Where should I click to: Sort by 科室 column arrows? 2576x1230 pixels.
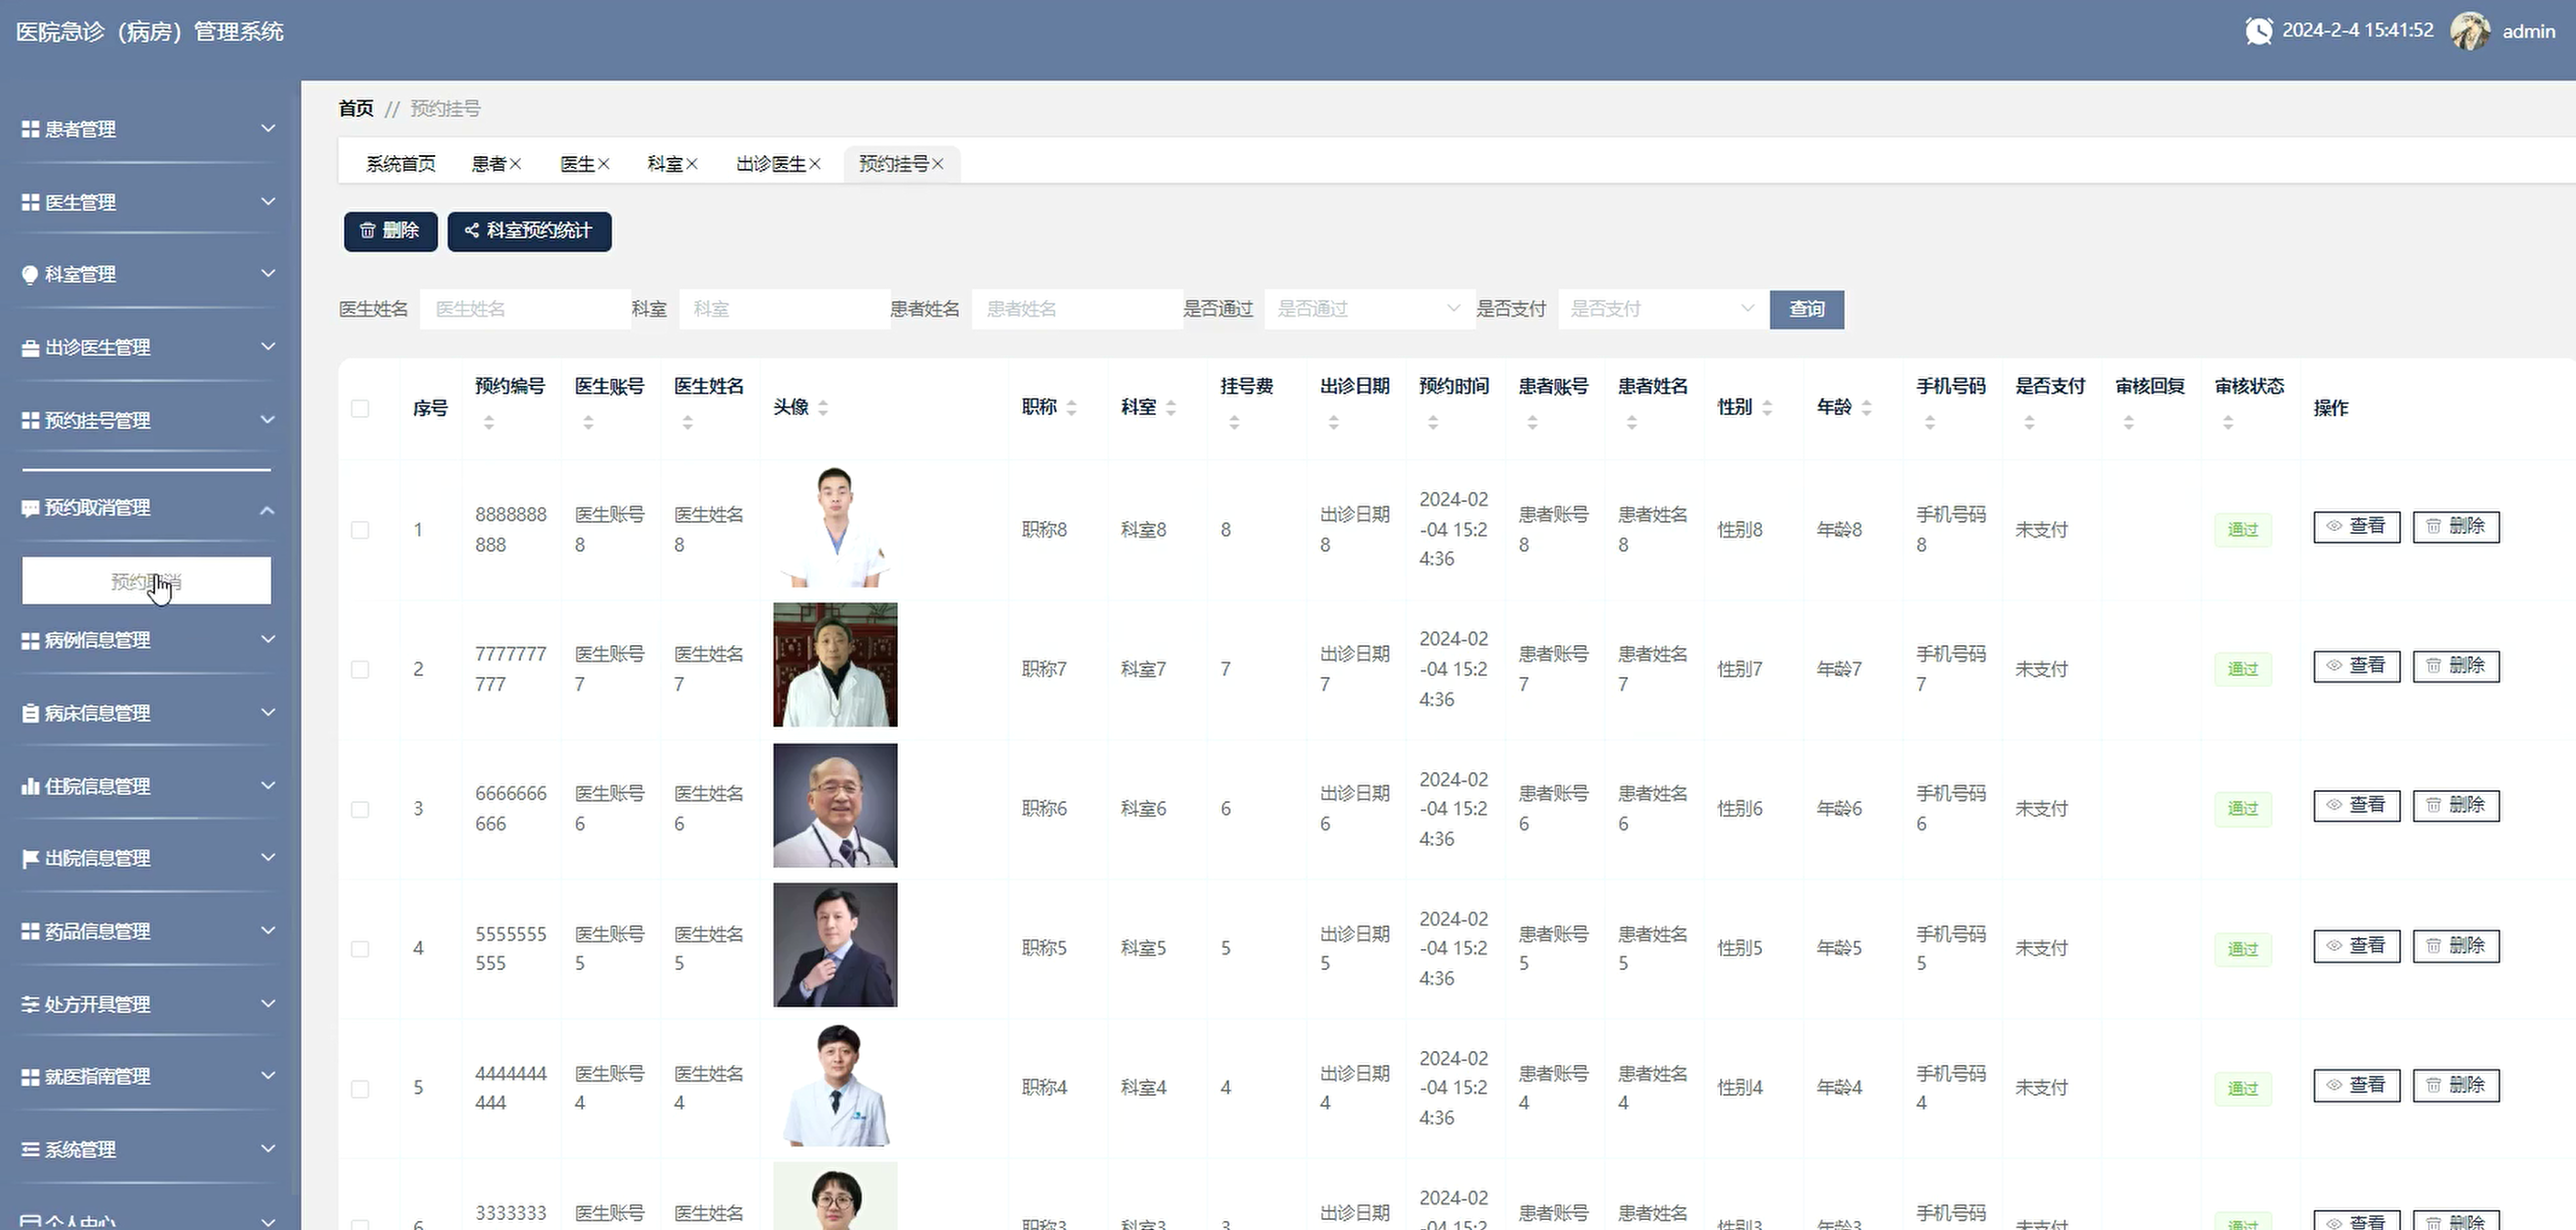1170,408
